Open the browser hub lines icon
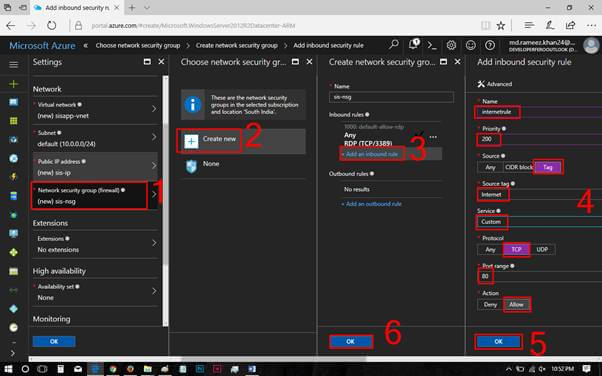602x376 pixels. (529, 25)
